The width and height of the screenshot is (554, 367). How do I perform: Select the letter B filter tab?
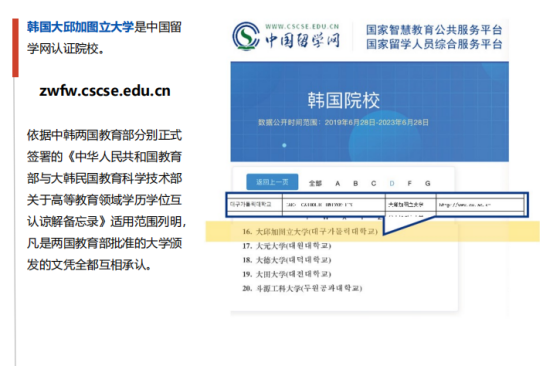point(355,183)
